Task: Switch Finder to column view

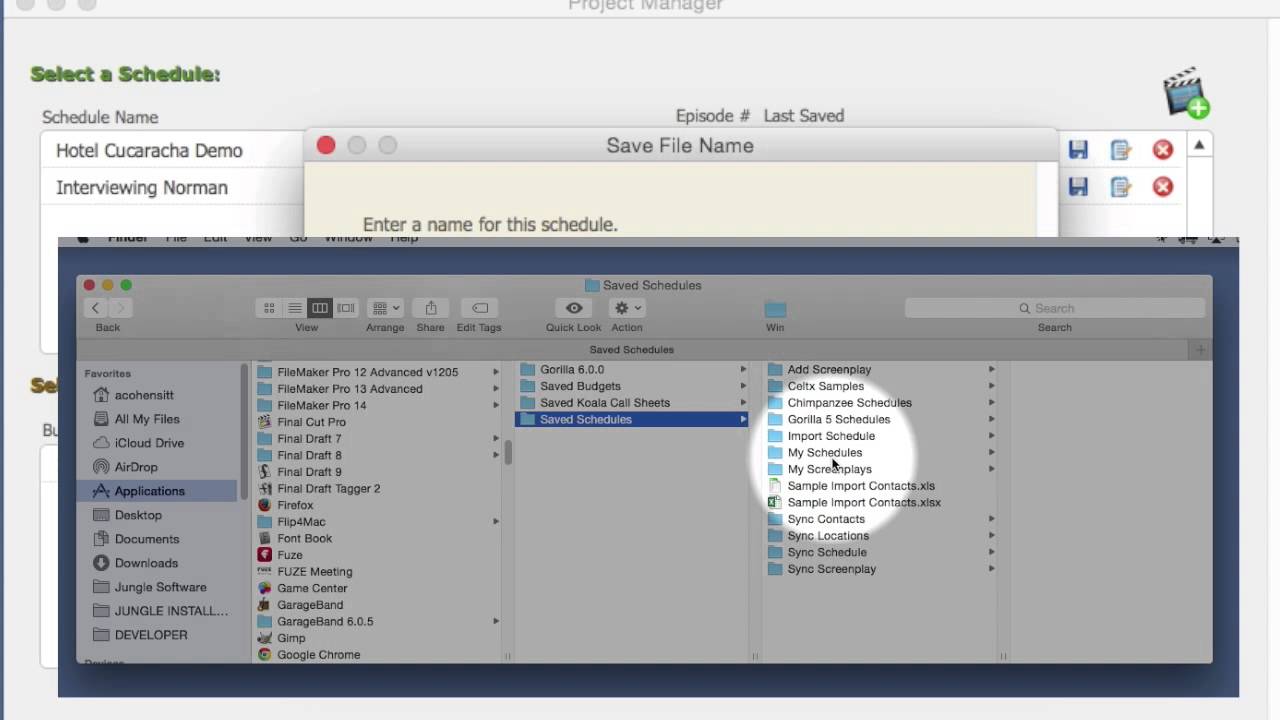Action: pos(320,308)
